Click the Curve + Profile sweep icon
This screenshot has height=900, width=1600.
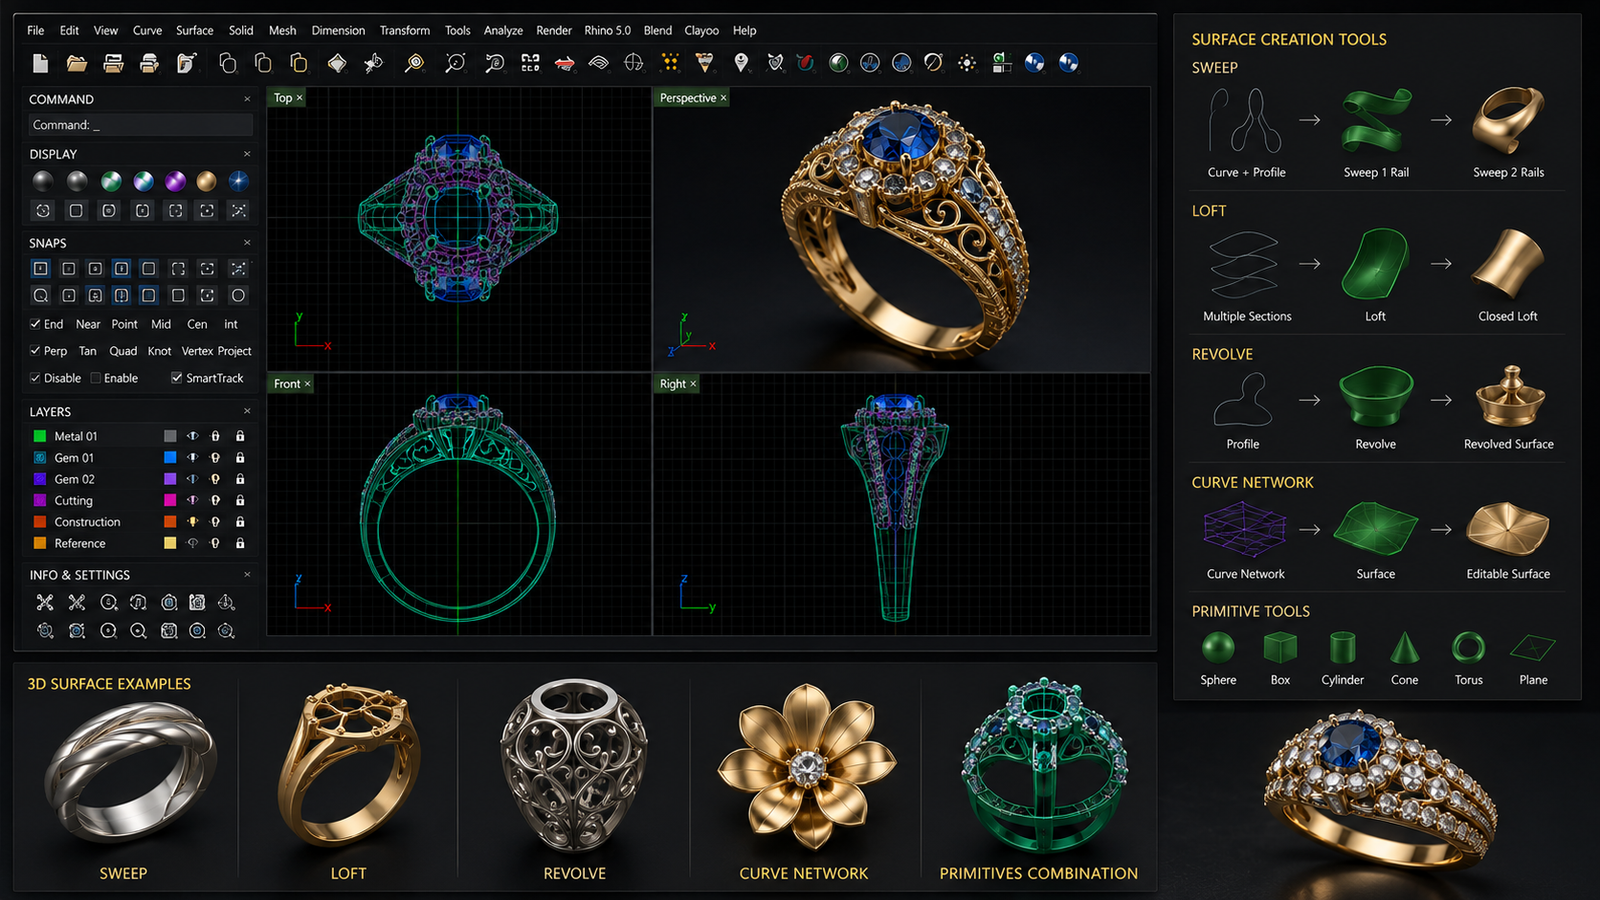tap(1246, 120)
